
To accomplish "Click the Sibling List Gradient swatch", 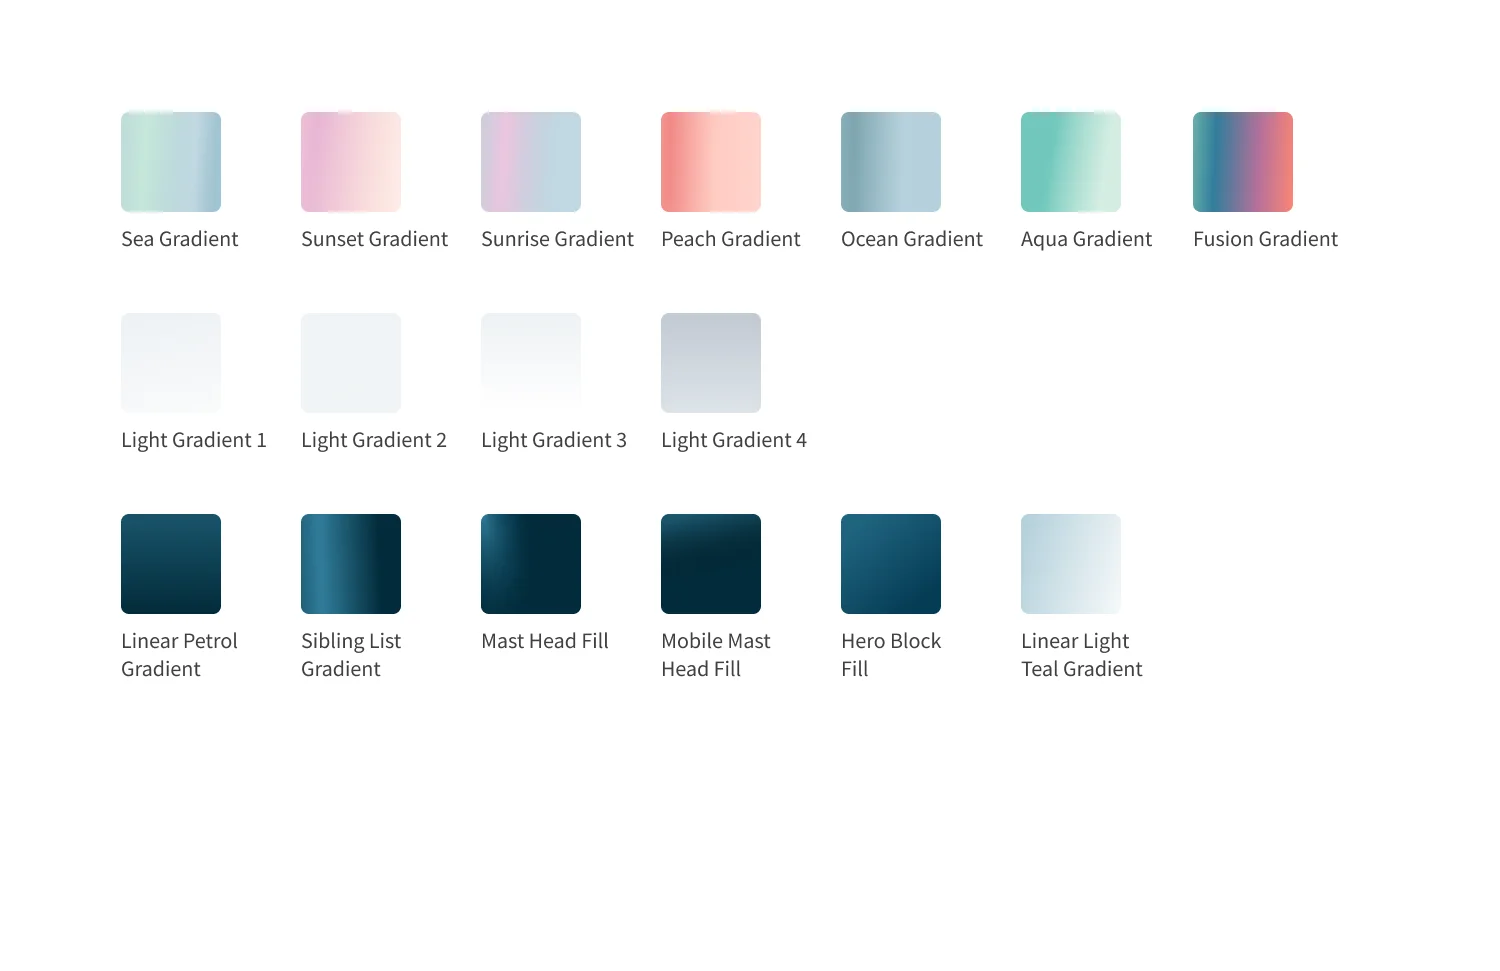I will tap(351, 564).
